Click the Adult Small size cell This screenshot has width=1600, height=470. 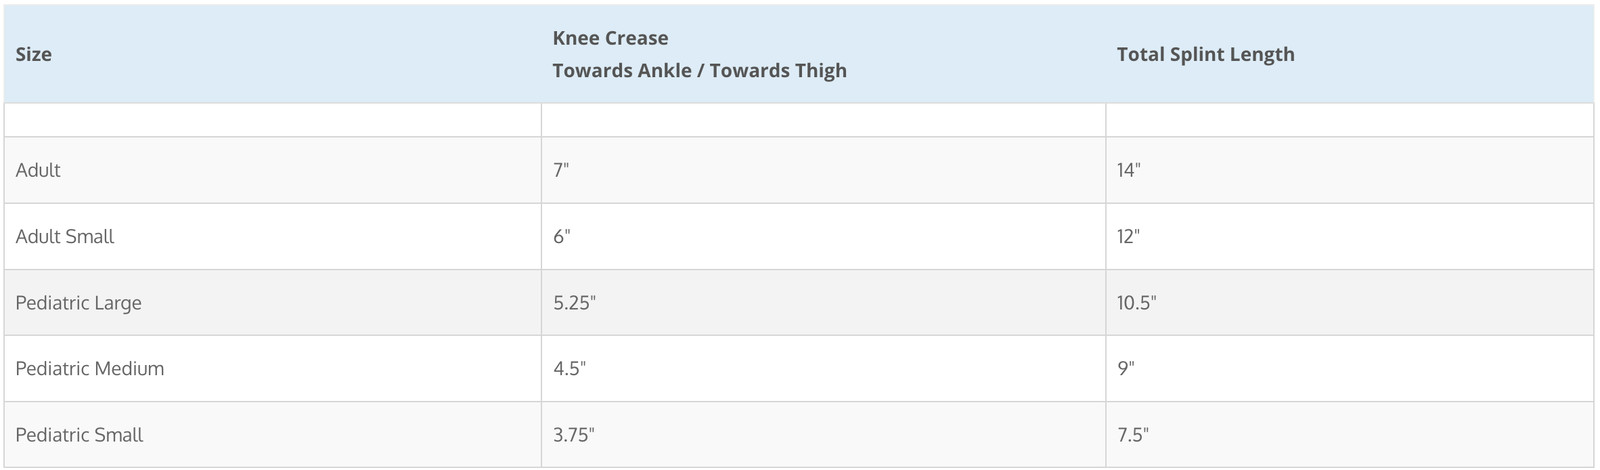pyautogui.click(x=65, y=236)
